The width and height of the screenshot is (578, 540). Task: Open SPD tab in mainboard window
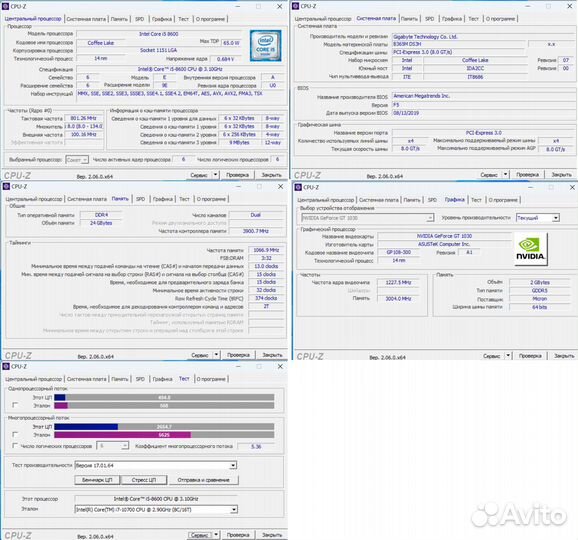coord(429,18)
